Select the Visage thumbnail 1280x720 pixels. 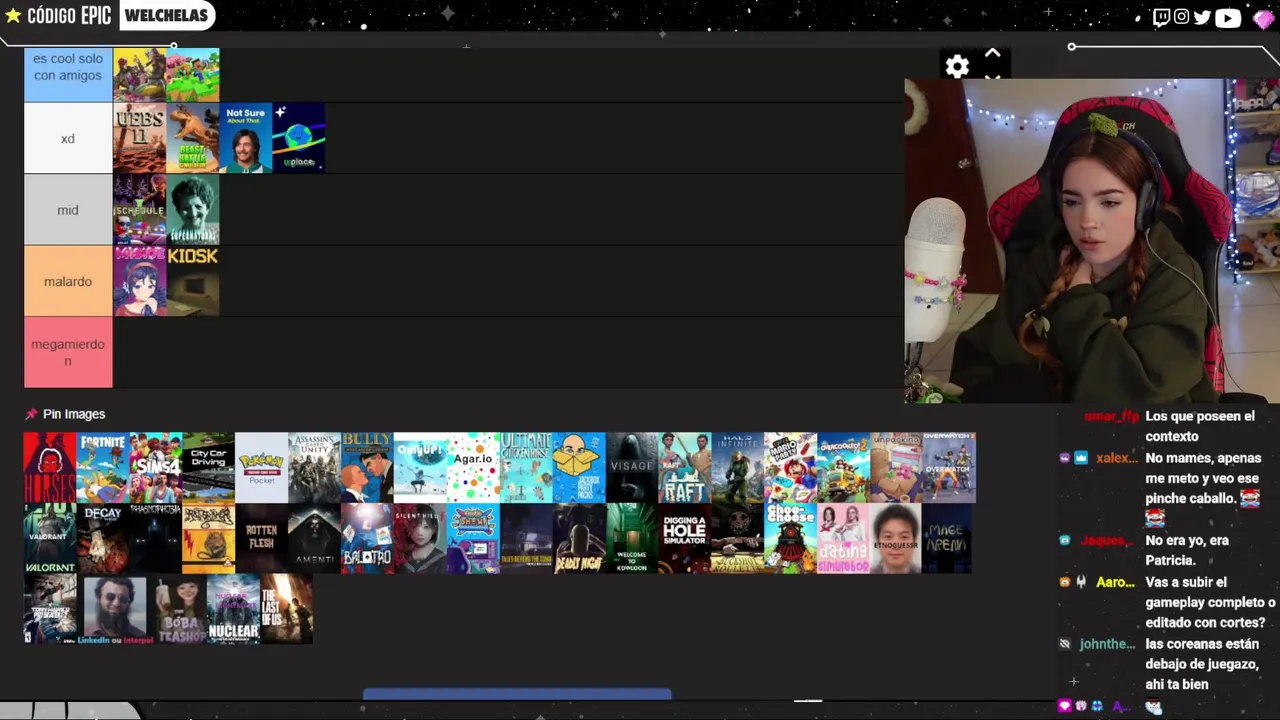[x=632, y=467]
